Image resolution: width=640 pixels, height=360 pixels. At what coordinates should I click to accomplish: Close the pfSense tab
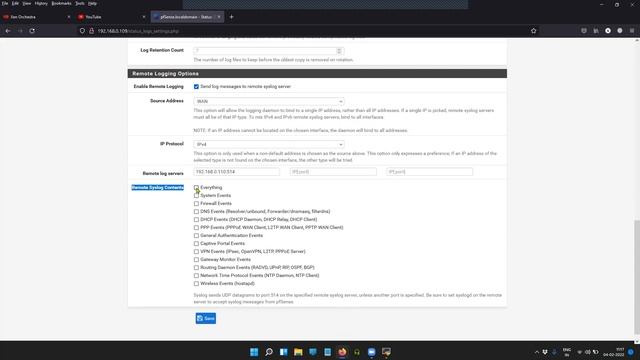(219, 17)
